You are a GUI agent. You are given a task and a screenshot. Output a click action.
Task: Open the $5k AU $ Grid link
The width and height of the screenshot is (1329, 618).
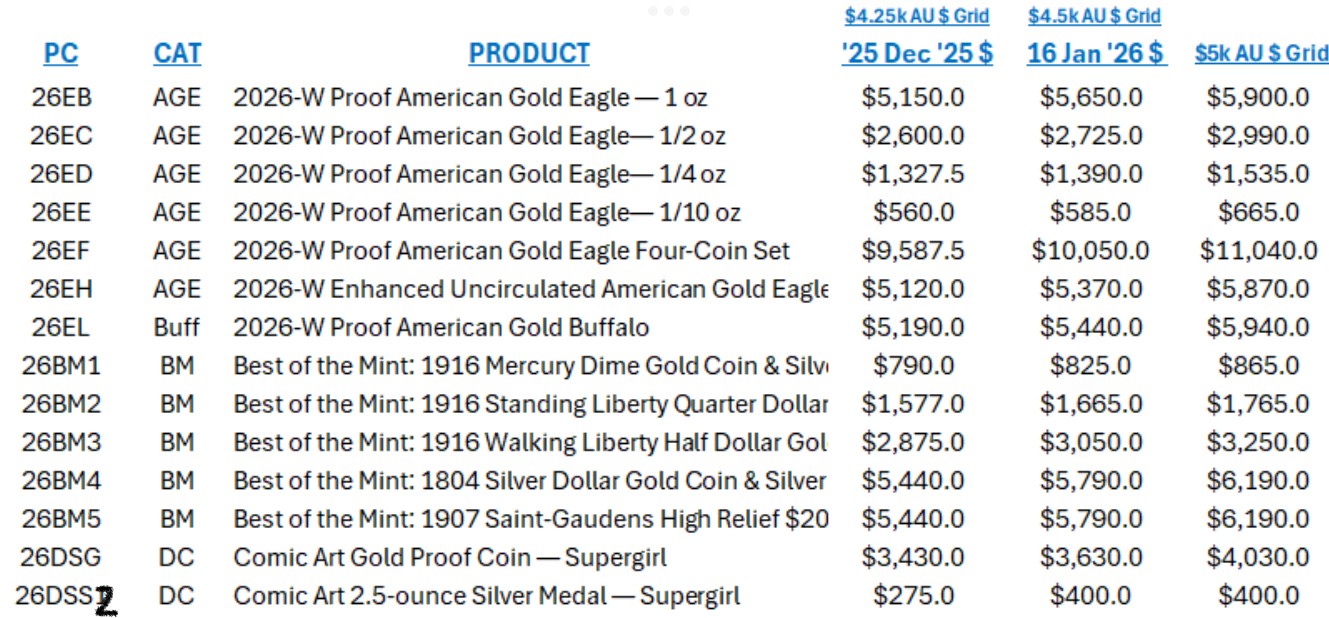click(x=1260, y=53)
